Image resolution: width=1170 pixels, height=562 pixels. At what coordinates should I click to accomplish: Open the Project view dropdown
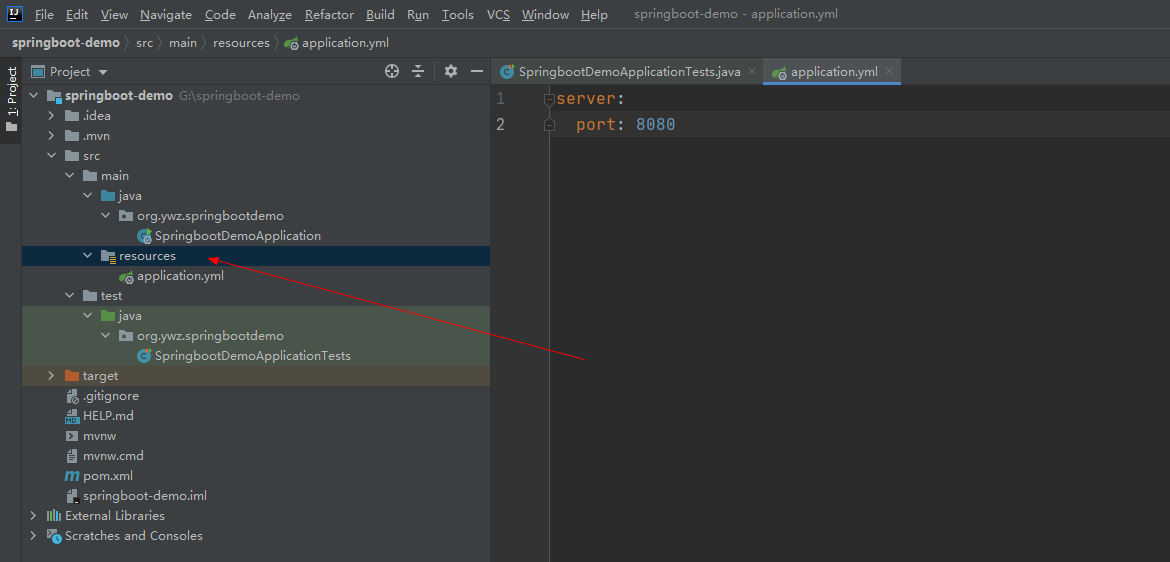click(103, 72)
